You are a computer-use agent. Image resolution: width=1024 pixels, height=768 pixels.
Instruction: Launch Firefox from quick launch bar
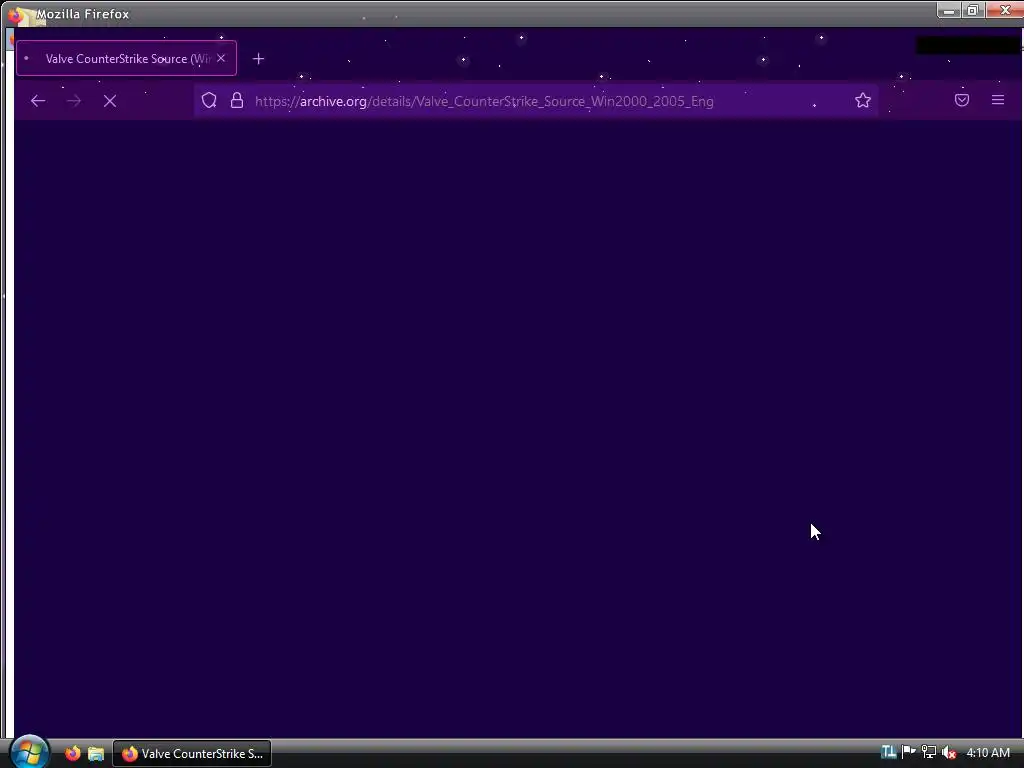click(x=72, y=753)
